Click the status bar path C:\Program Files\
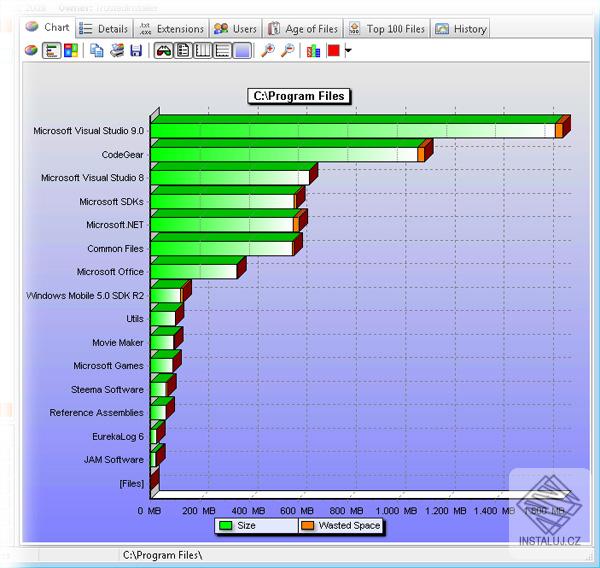This screenshot has height=568, width=600. [162, 555]
